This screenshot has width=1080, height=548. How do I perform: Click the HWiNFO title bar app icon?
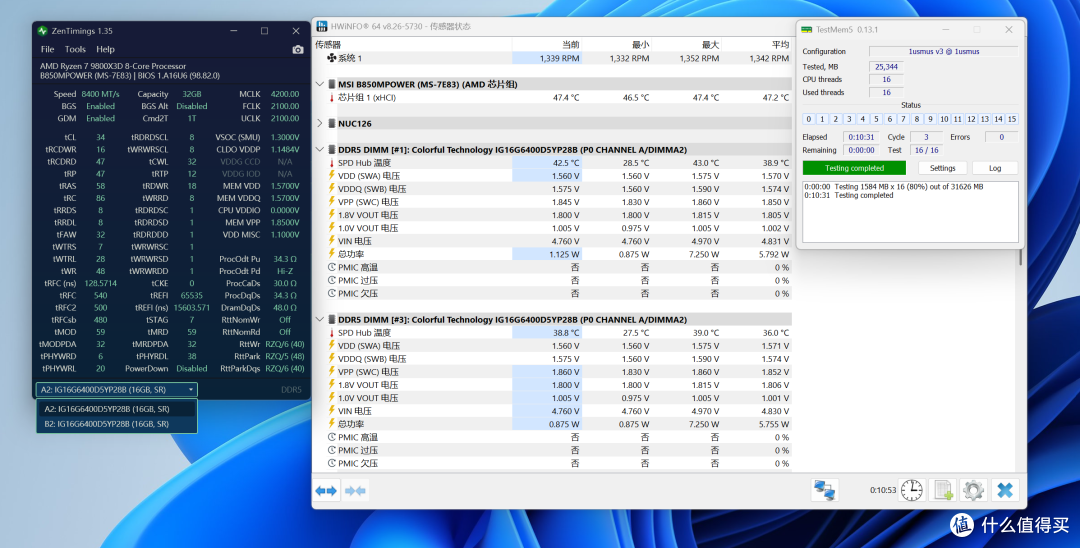click(x=322, y=26)
